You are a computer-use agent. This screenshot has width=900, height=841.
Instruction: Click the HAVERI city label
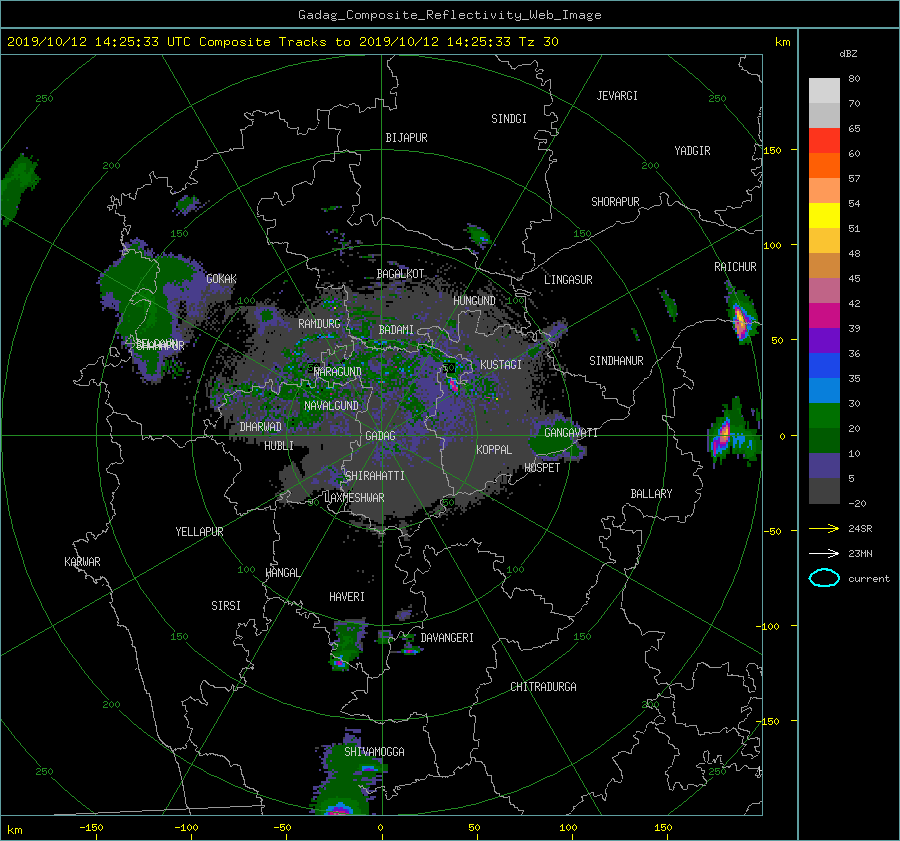pyautogui.click(x=347, y=597)
